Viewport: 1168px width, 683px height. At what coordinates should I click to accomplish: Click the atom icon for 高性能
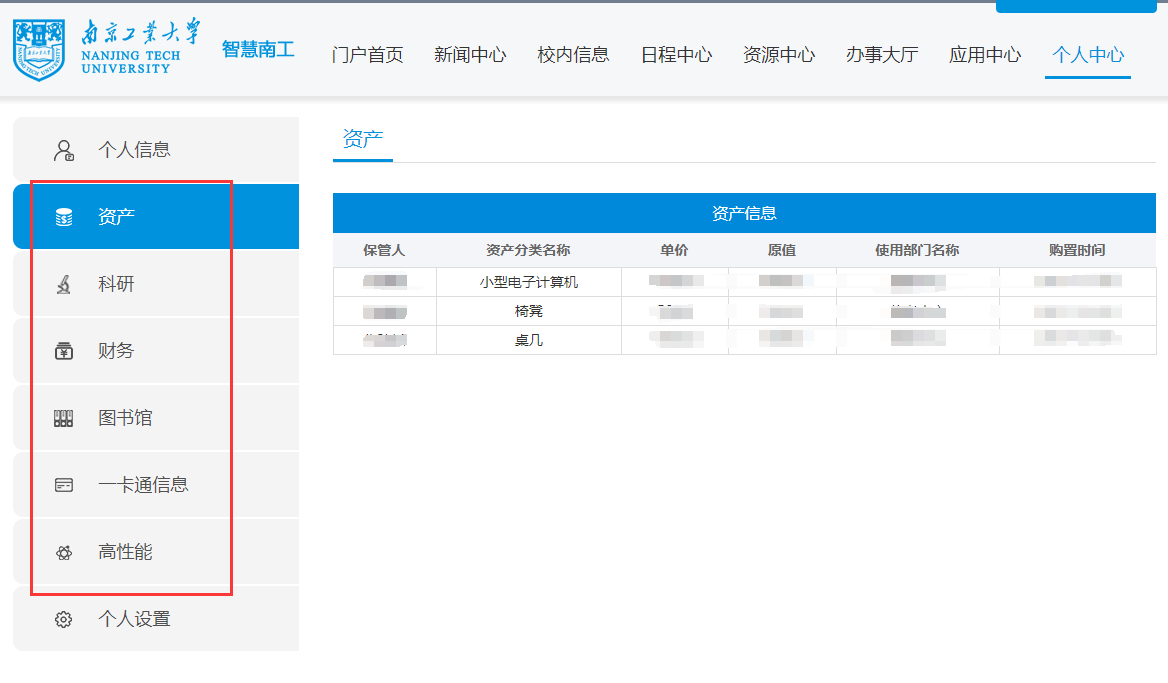point(64,552)
